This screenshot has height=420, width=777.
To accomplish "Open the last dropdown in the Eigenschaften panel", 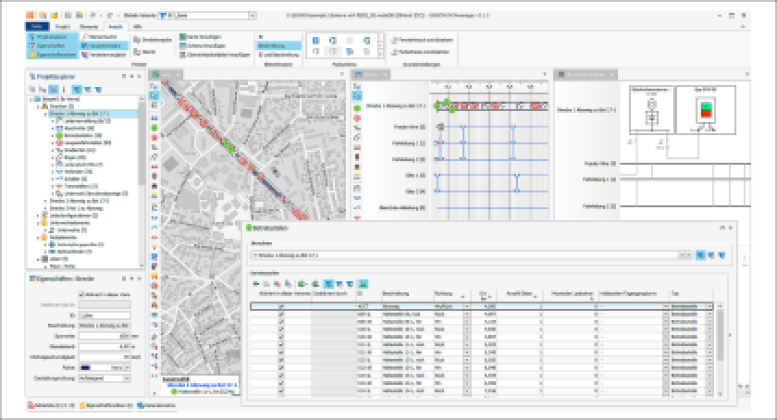I will coord(127,378).
